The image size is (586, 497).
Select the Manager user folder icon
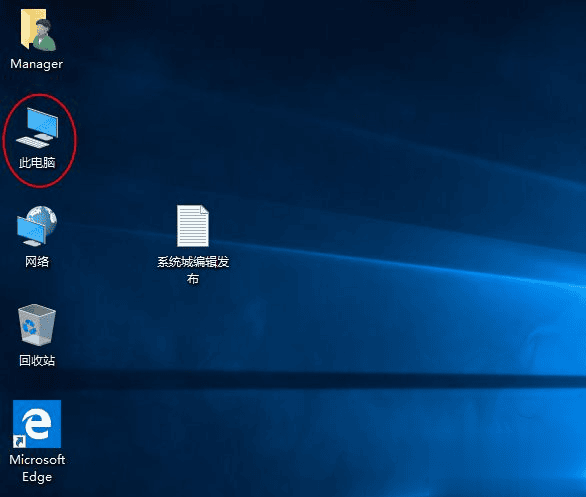click(38, 30)
